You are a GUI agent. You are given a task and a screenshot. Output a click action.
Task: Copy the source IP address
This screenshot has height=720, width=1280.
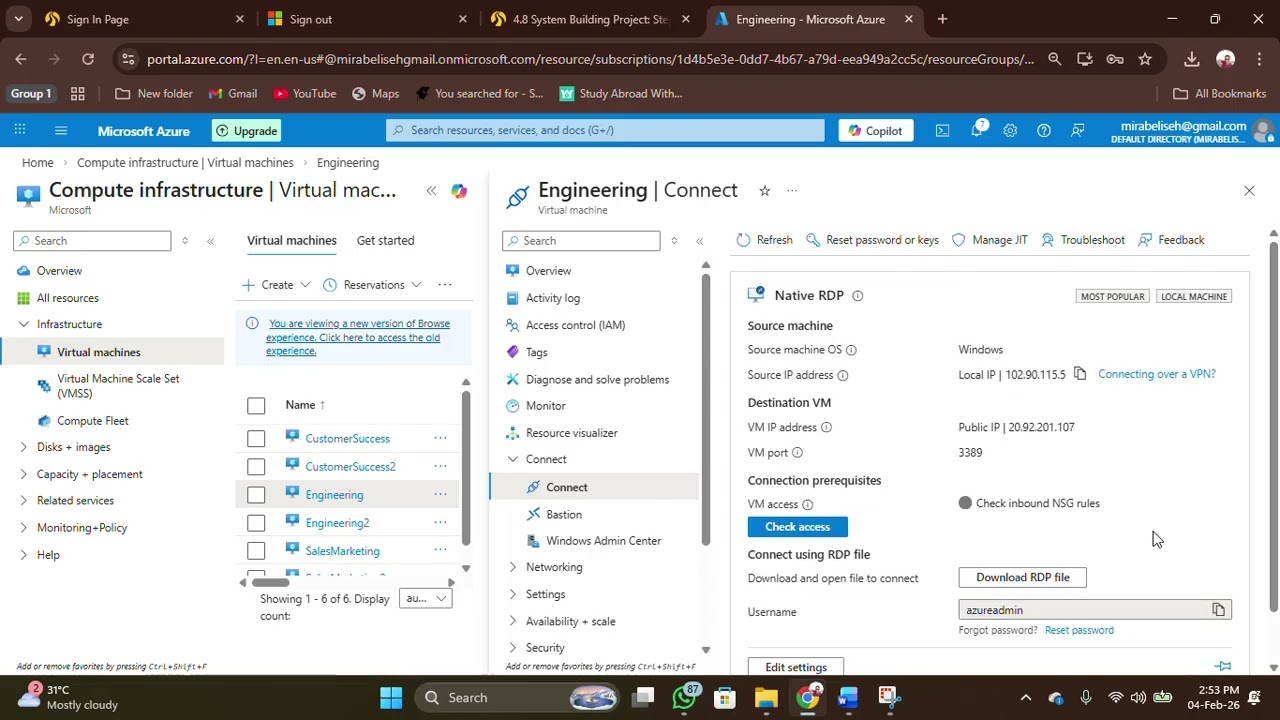pyautogui.click(x=1080, y=374)
